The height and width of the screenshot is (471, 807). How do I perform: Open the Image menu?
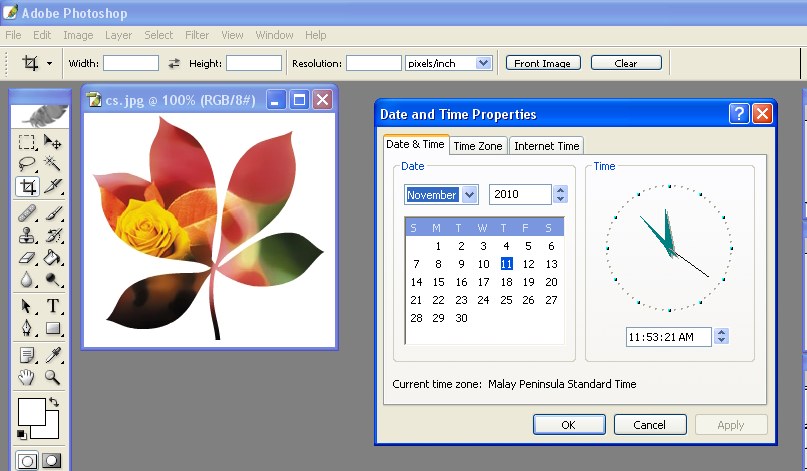click(78, 35)
